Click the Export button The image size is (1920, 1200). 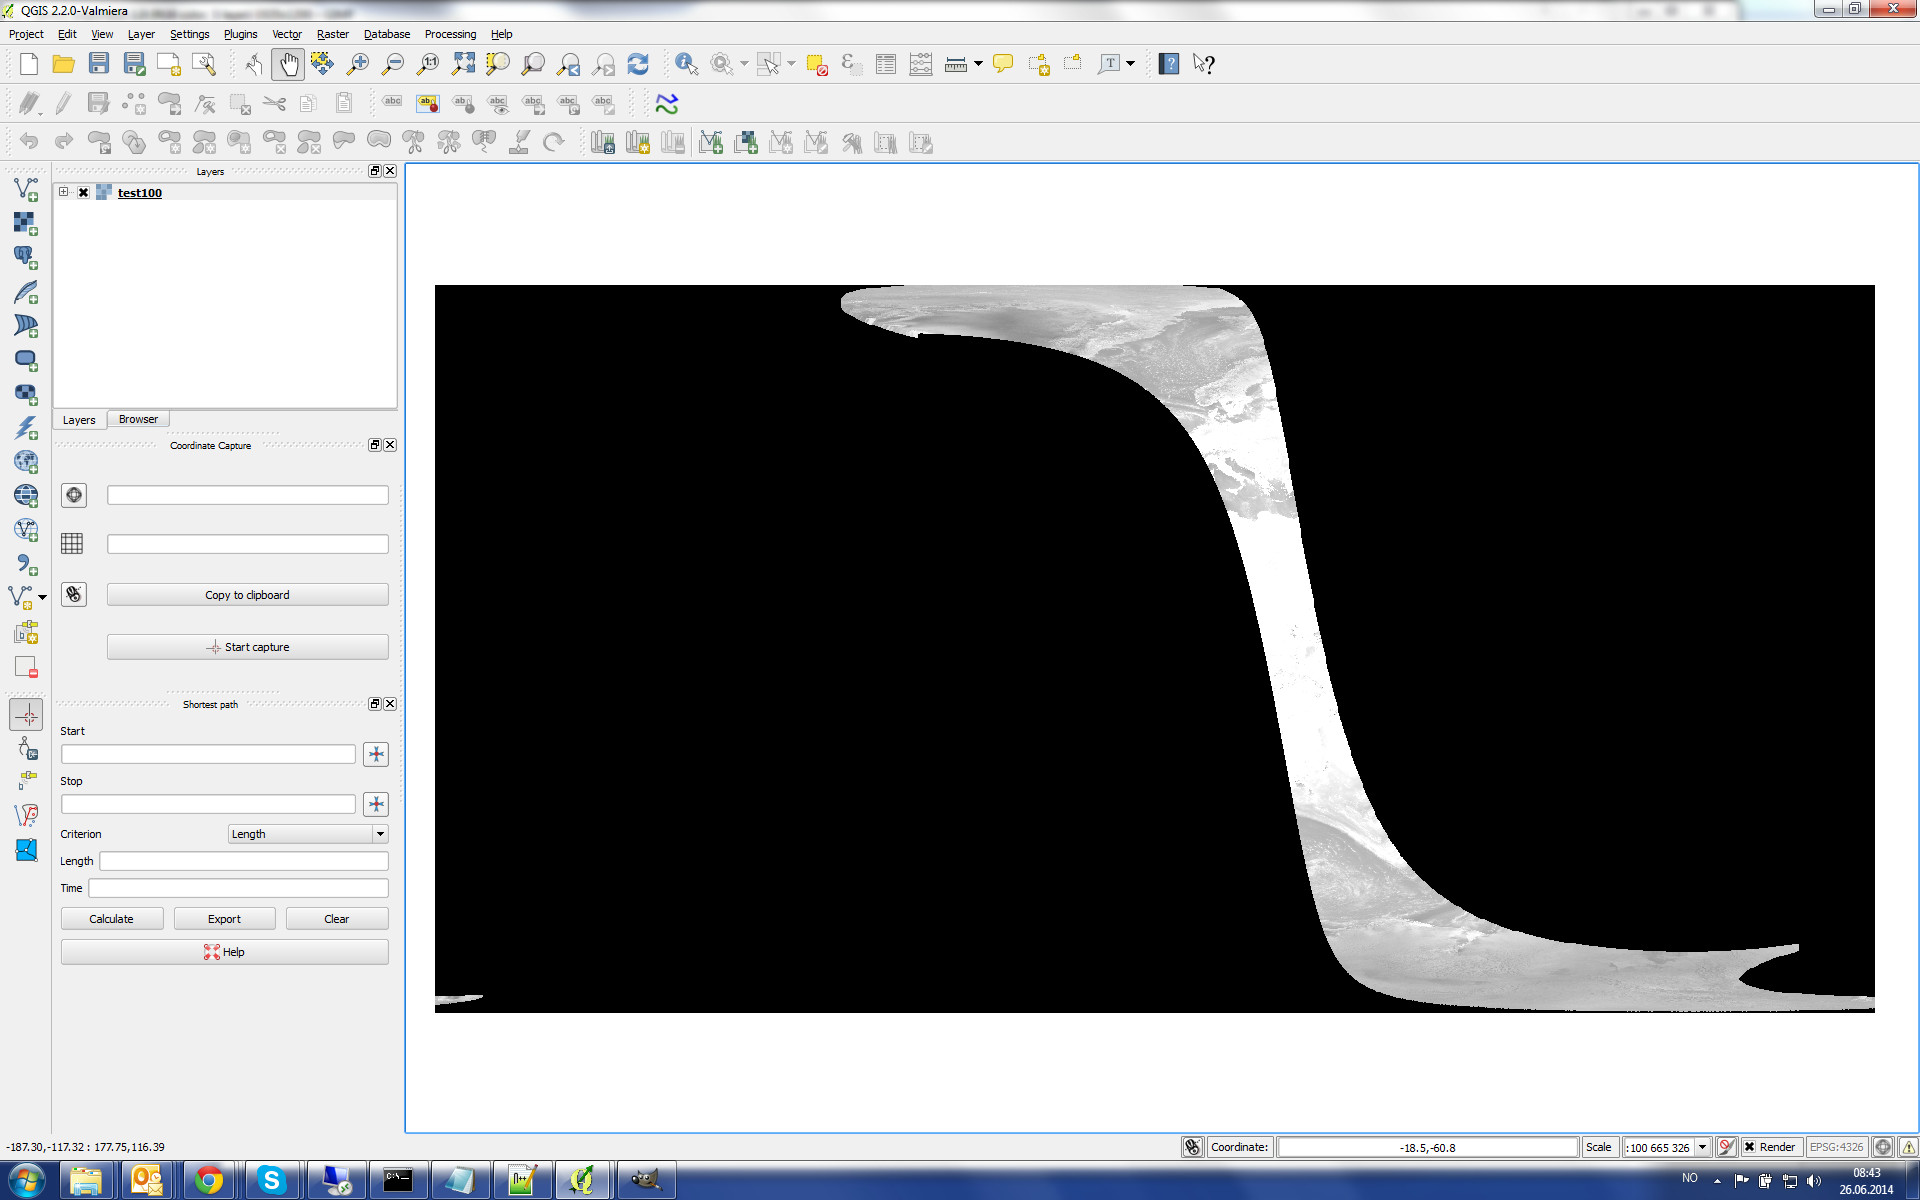224,919
